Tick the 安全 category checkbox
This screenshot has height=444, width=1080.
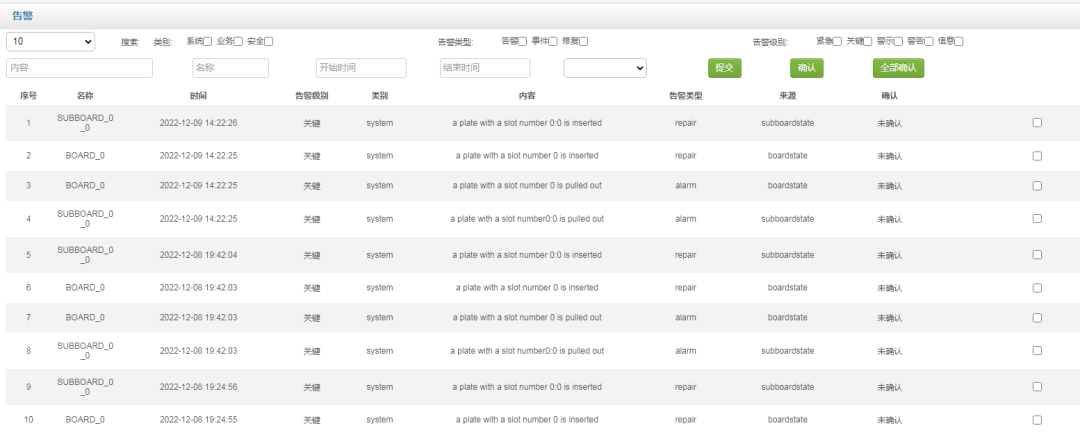pos(269,41)
